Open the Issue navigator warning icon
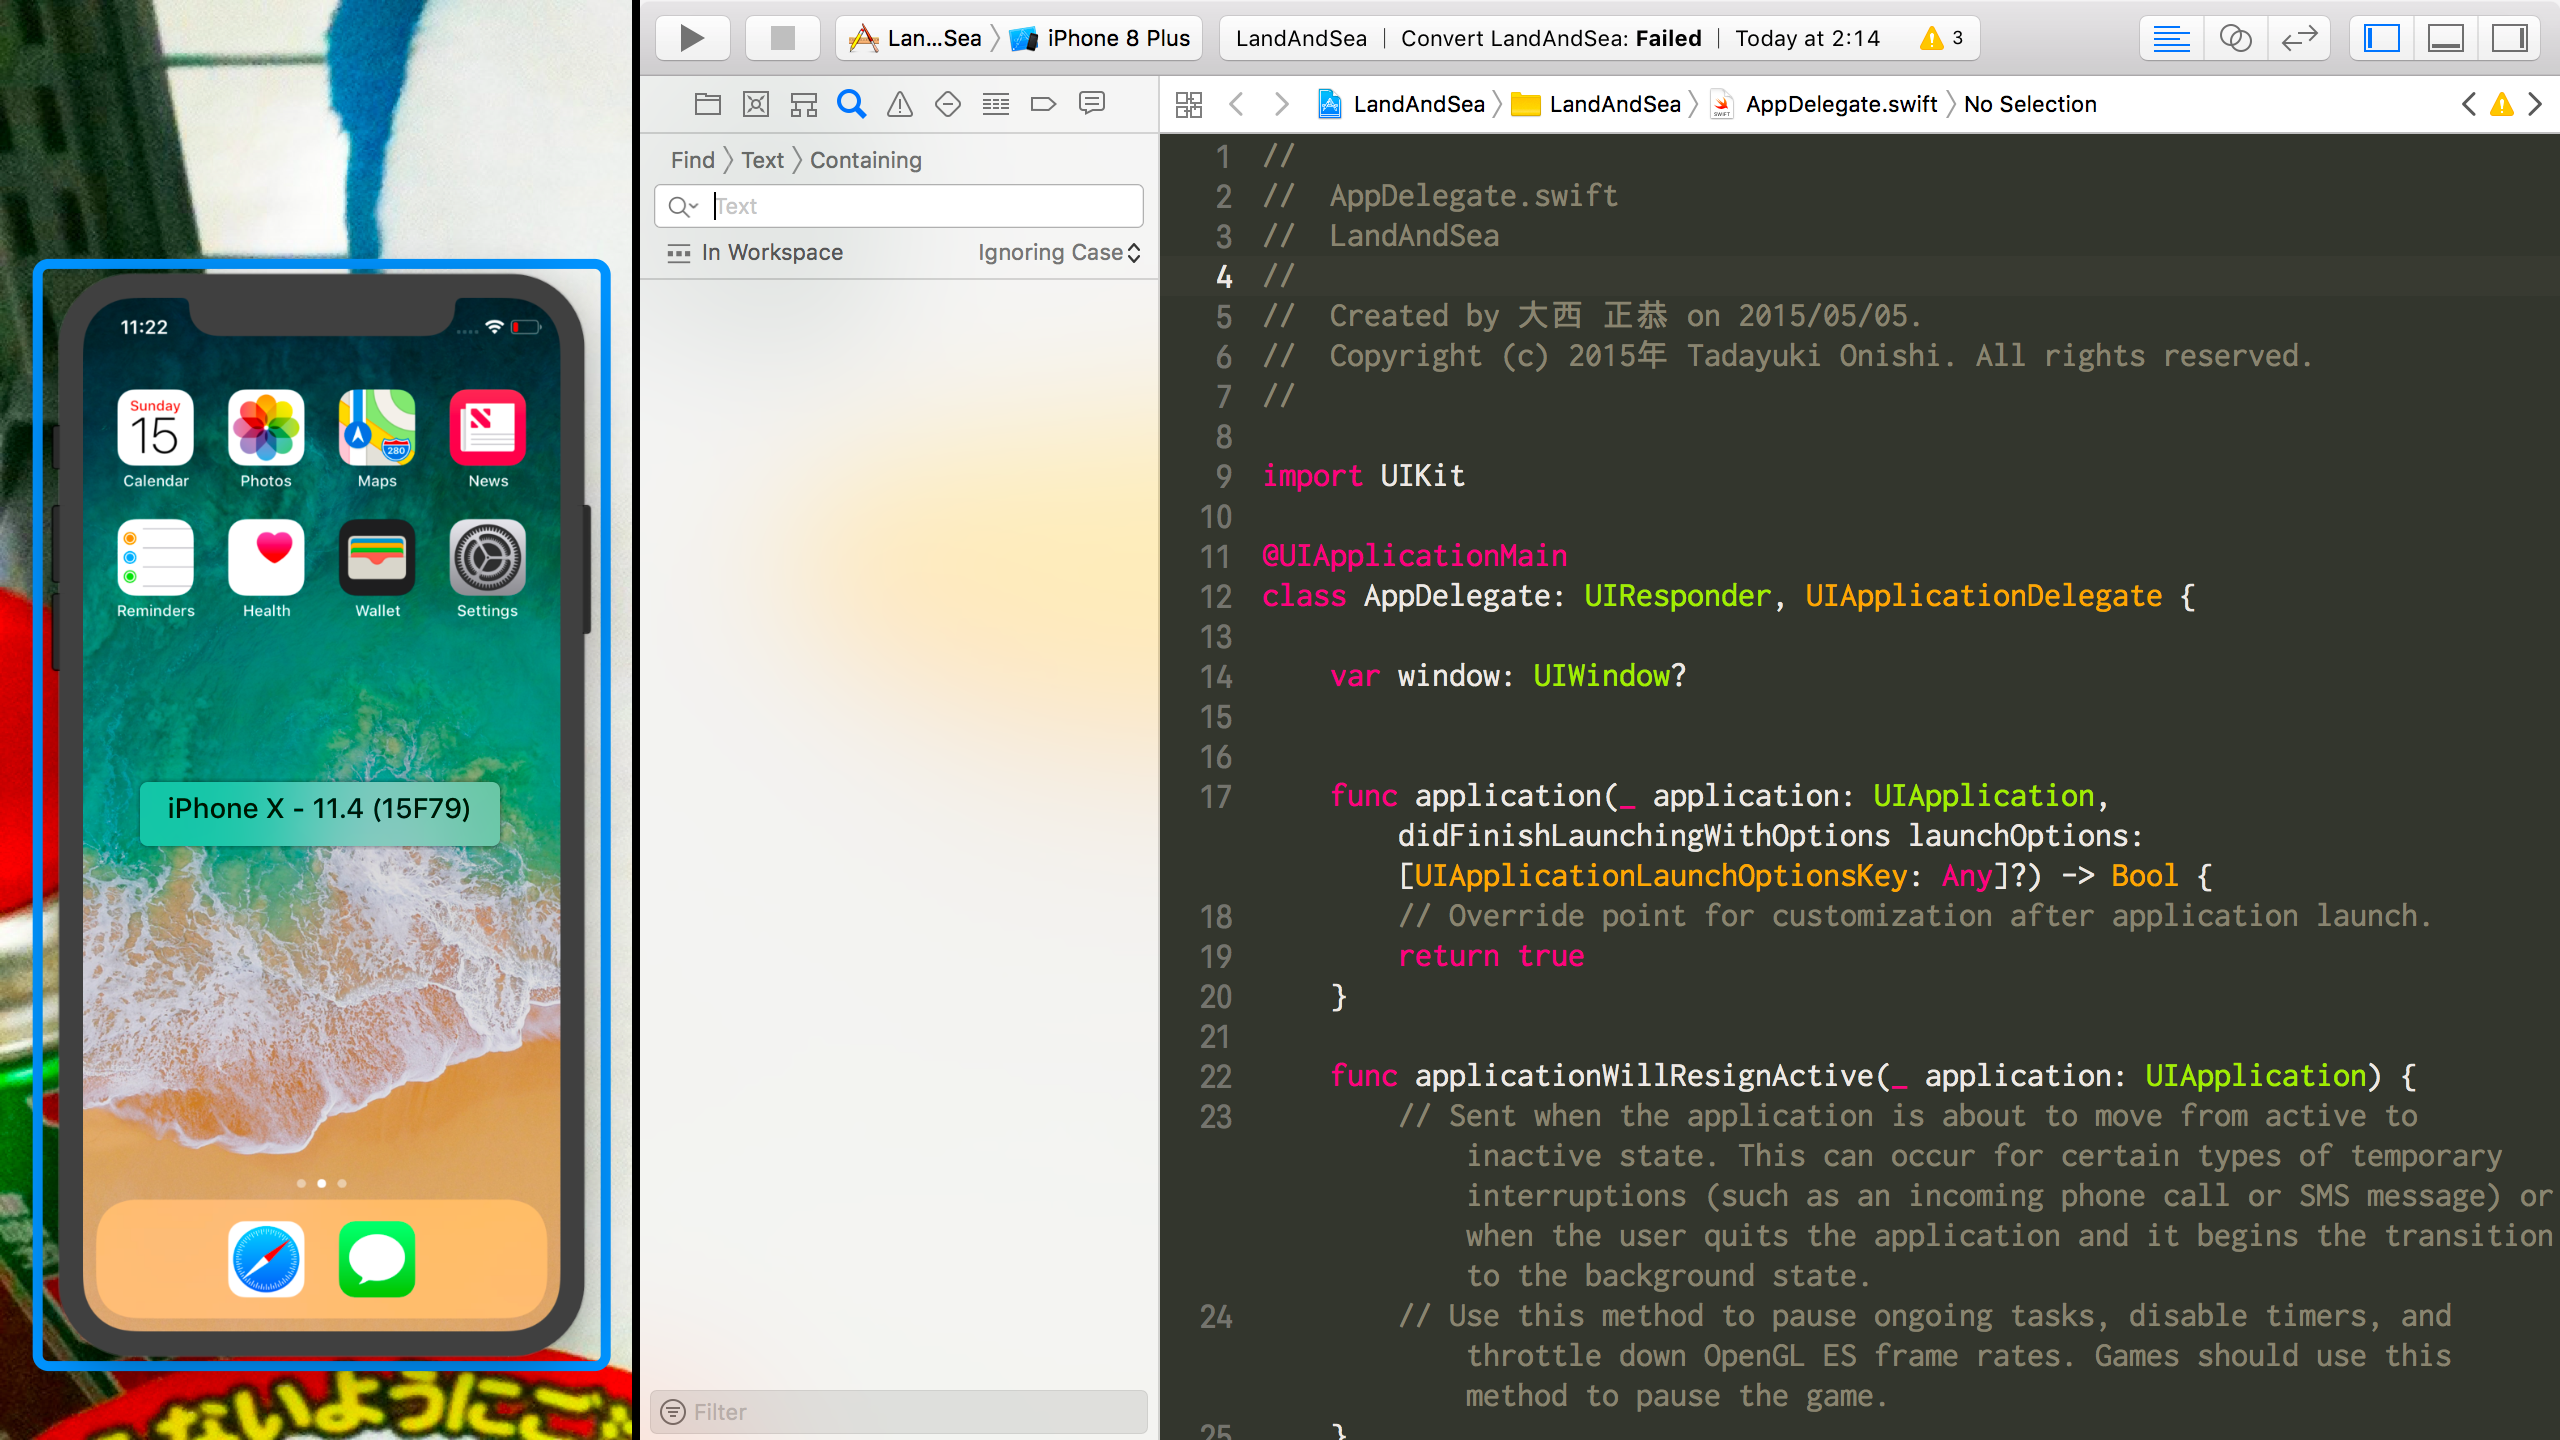 [900, 104]
